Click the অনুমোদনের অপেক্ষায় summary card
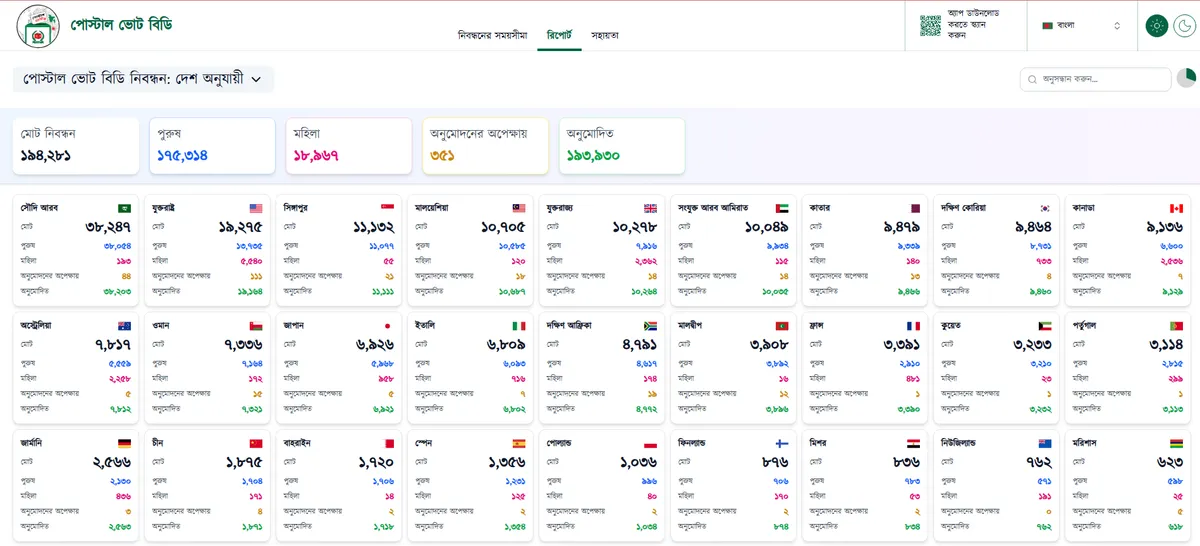This screenshot has width=1200, height=546. click(x=484, y=146)
